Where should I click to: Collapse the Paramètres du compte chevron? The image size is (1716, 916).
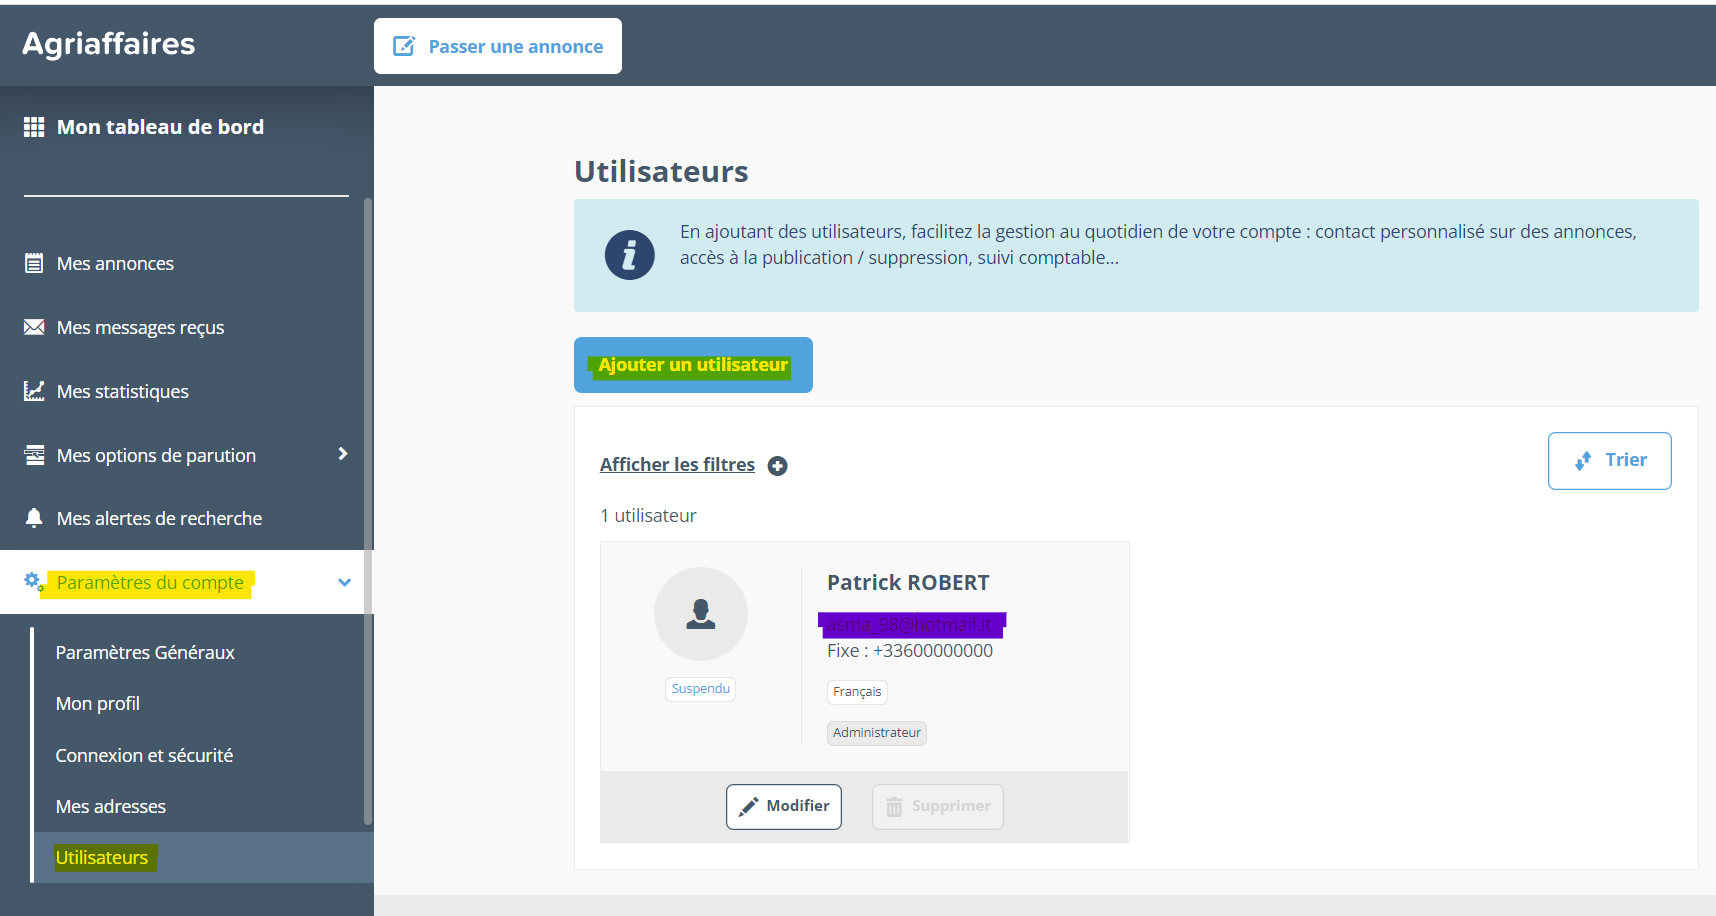click(x=344, y=582)
